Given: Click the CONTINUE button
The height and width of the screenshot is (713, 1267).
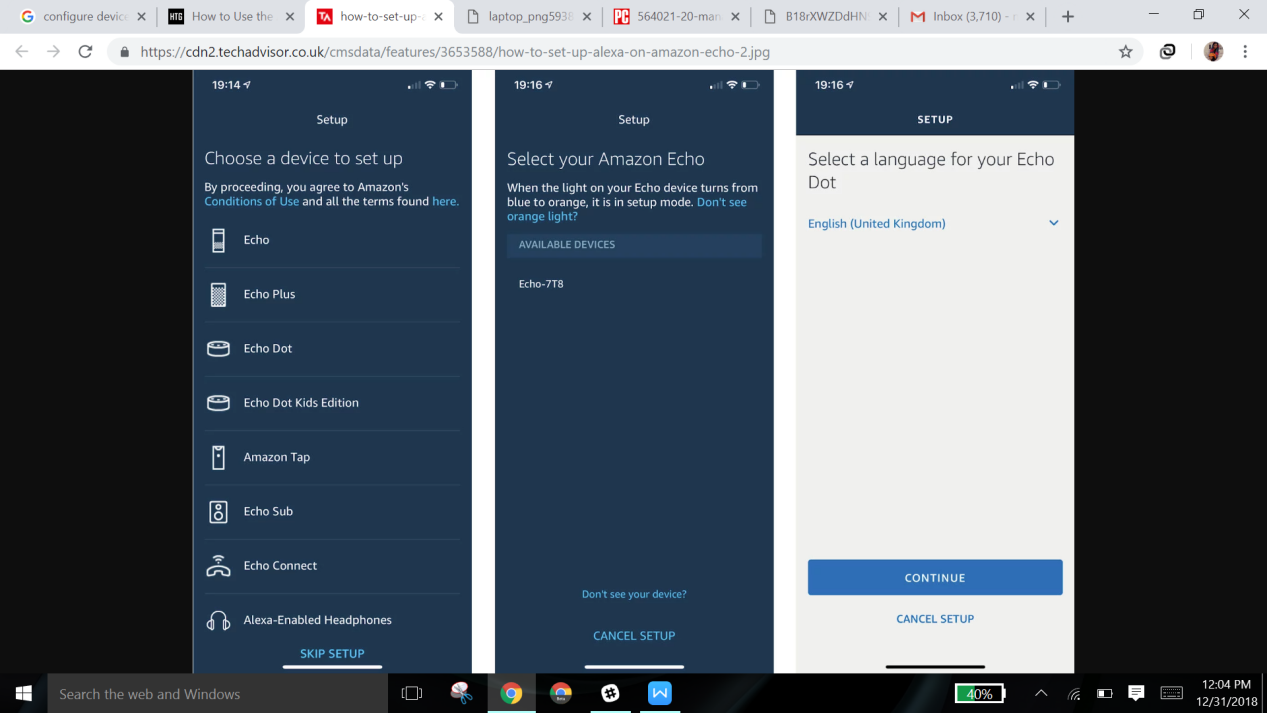Looking at the screenshot, I should pyautogui.click(x=935, y=577).
